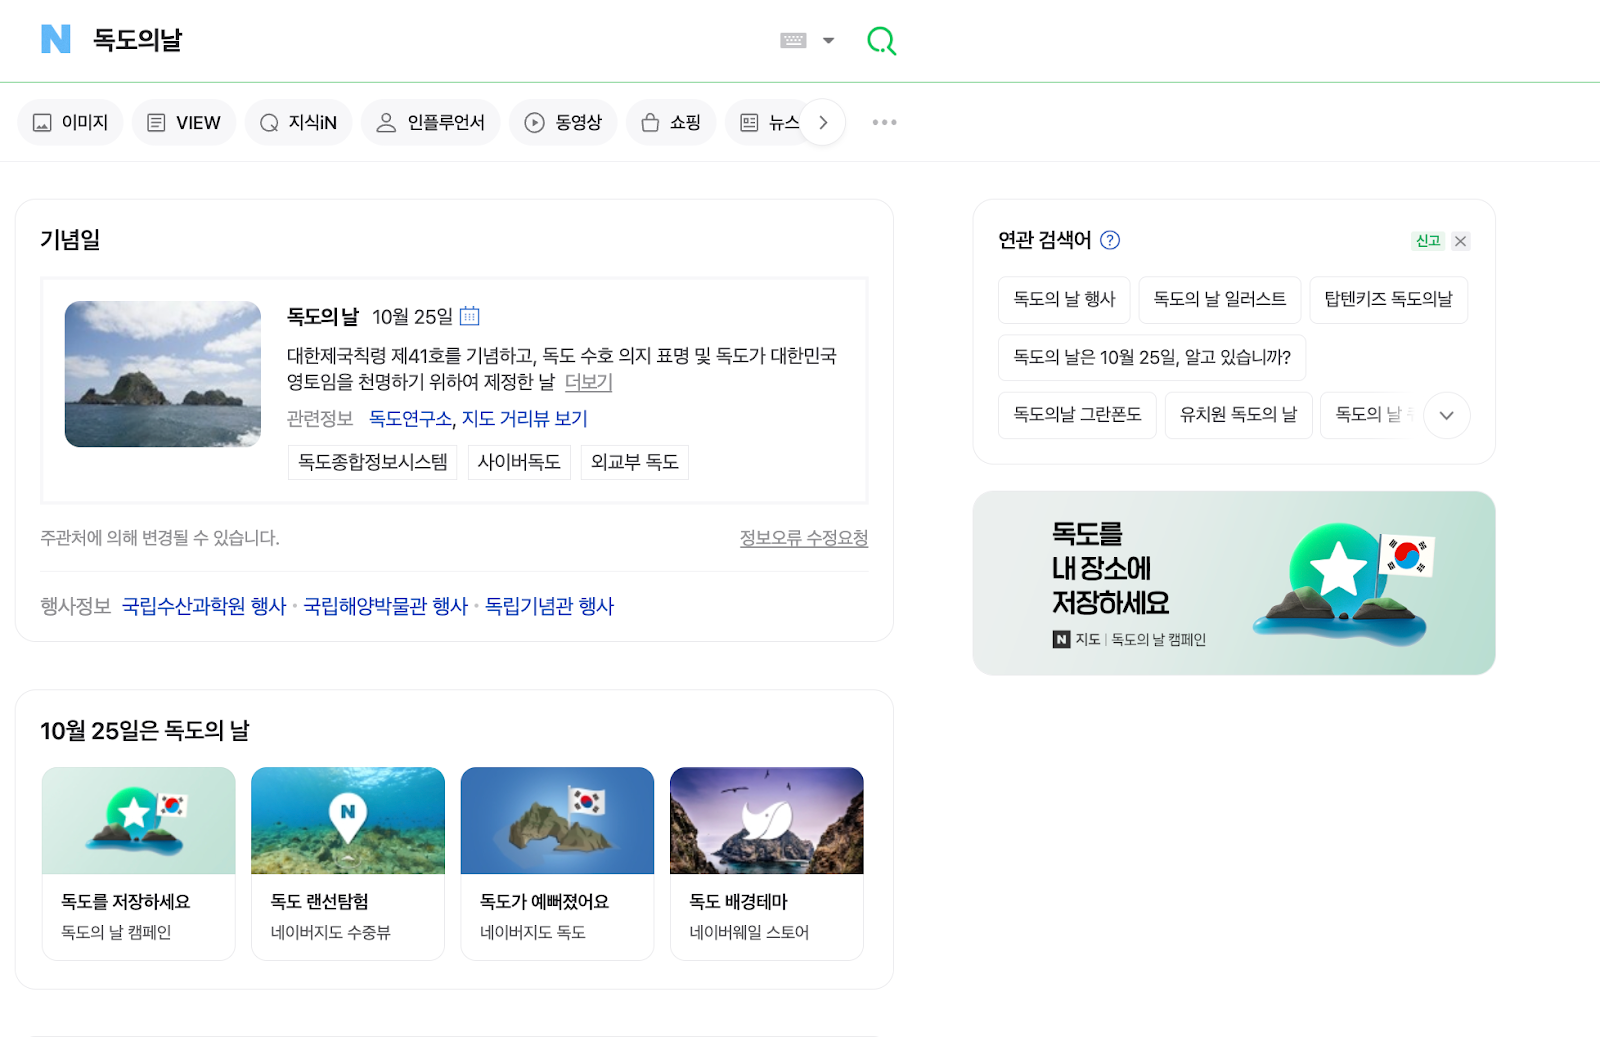Open 독도가 예뻐졌어요 card thumbnail
The height and width of the screenshot is (1037, 1600).
557,821
